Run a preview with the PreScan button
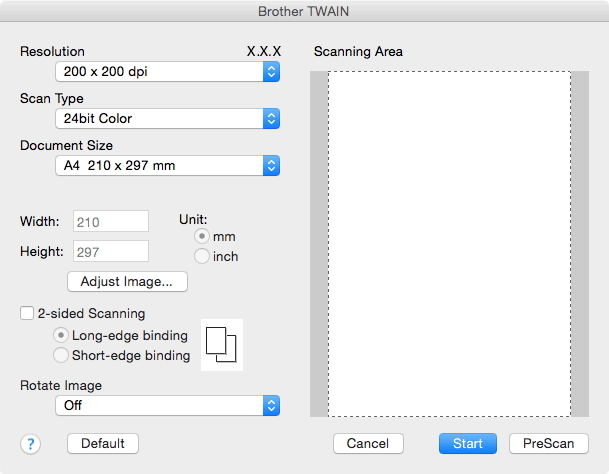609x474 pixels. pos(549,444)
